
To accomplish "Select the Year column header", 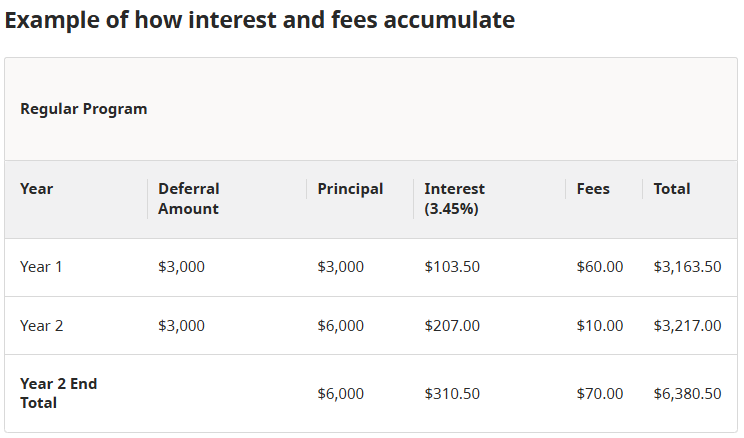I will coord(37,189).
